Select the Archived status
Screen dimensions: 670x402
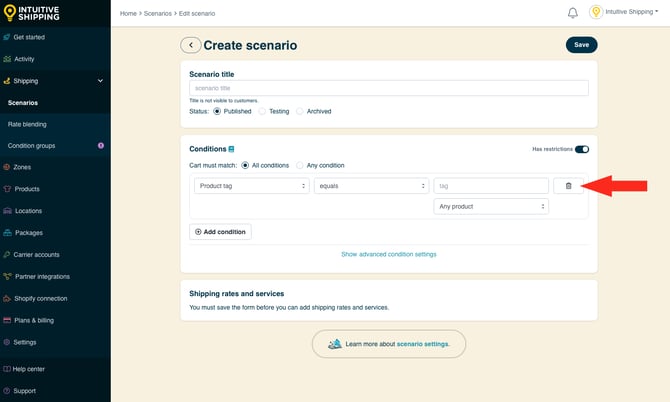point(300,112)
